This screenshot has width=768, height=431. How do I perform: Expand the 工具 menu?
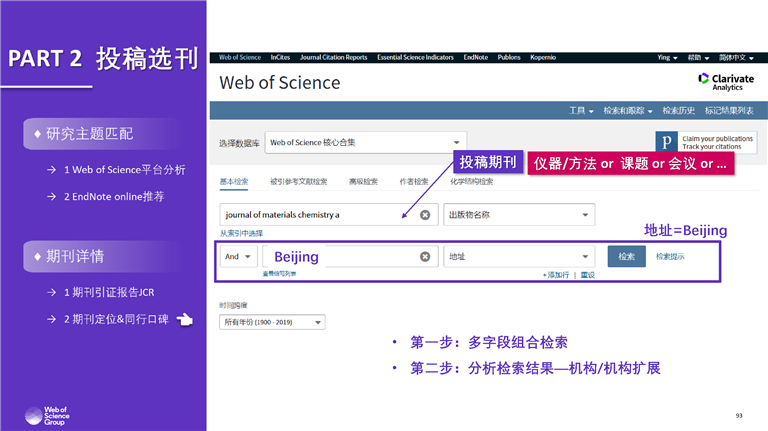coord(581,111)
